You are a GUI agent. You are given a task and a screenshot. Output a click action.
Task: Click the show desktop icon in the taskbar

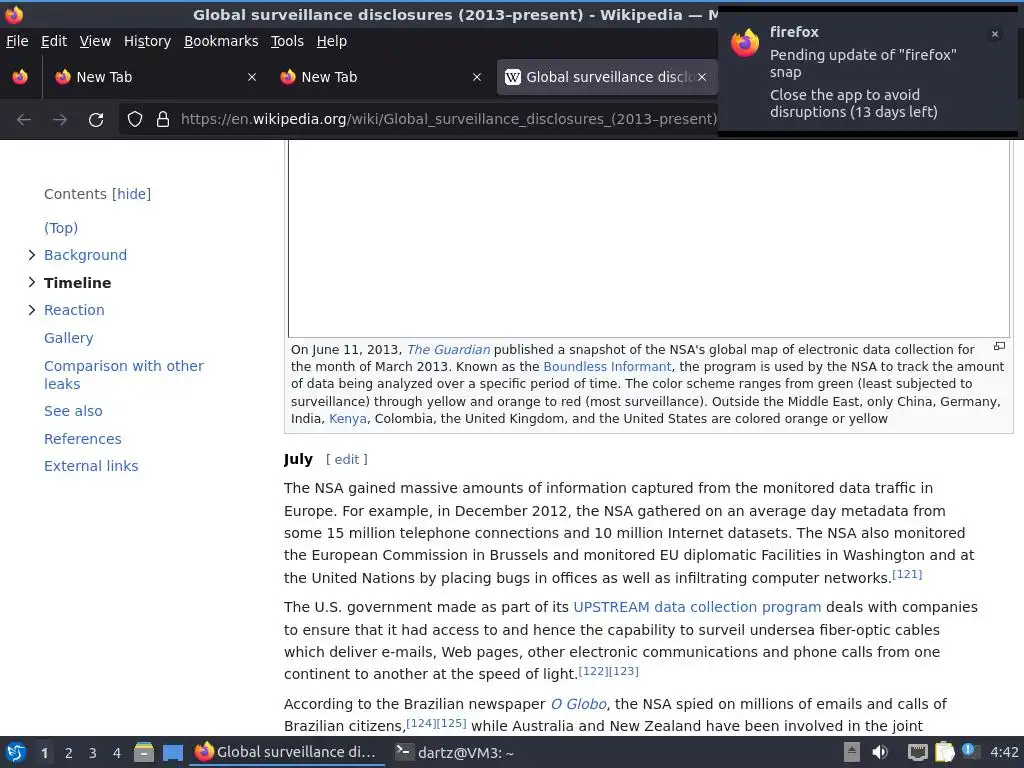pos(172,752)
